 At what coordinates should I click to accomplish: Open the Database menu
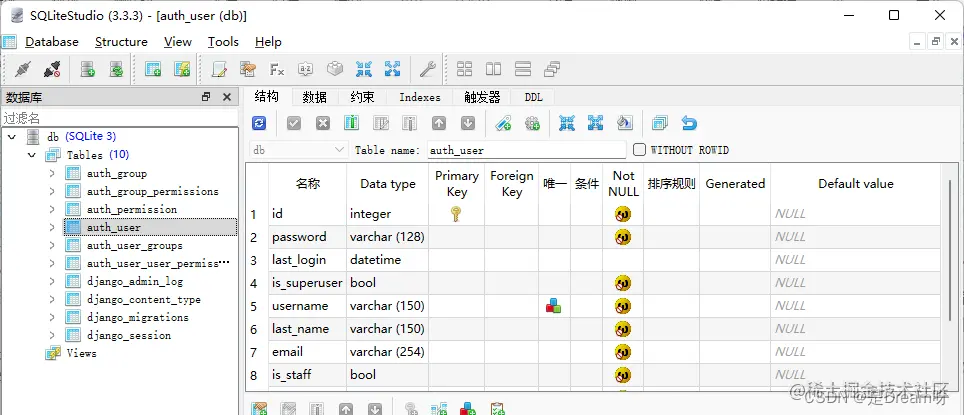(x=52, y=42)
